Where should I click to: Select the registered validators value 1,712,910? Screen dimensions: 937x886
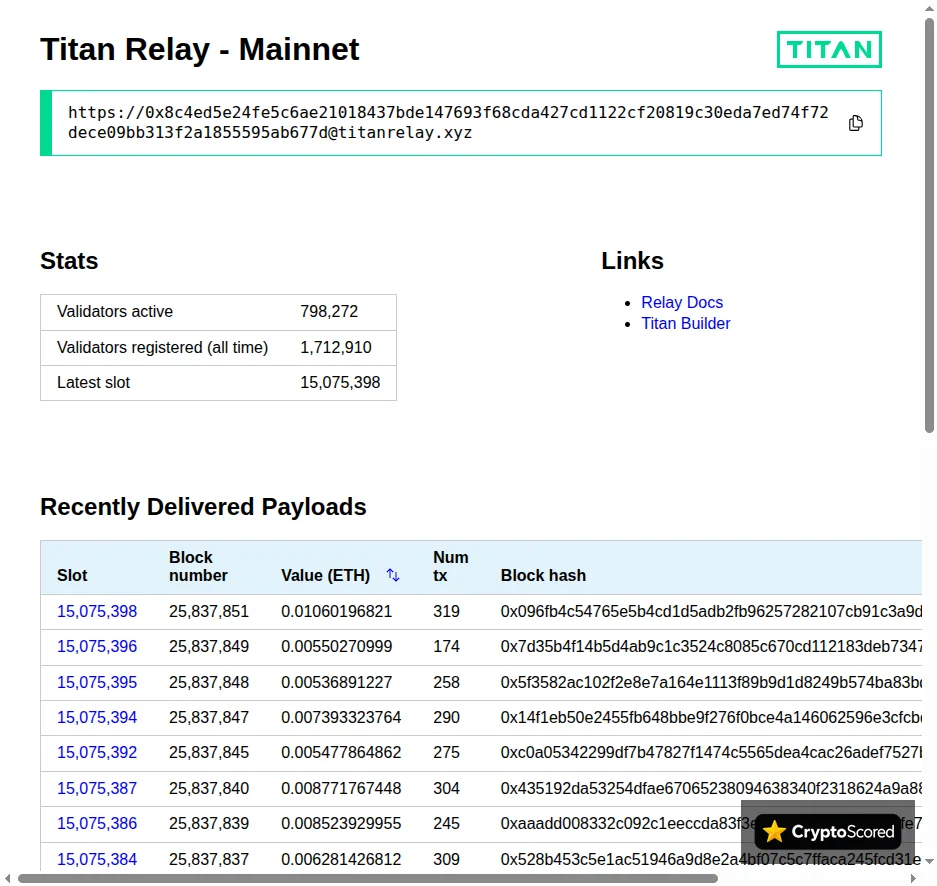(x=336, y=347)
